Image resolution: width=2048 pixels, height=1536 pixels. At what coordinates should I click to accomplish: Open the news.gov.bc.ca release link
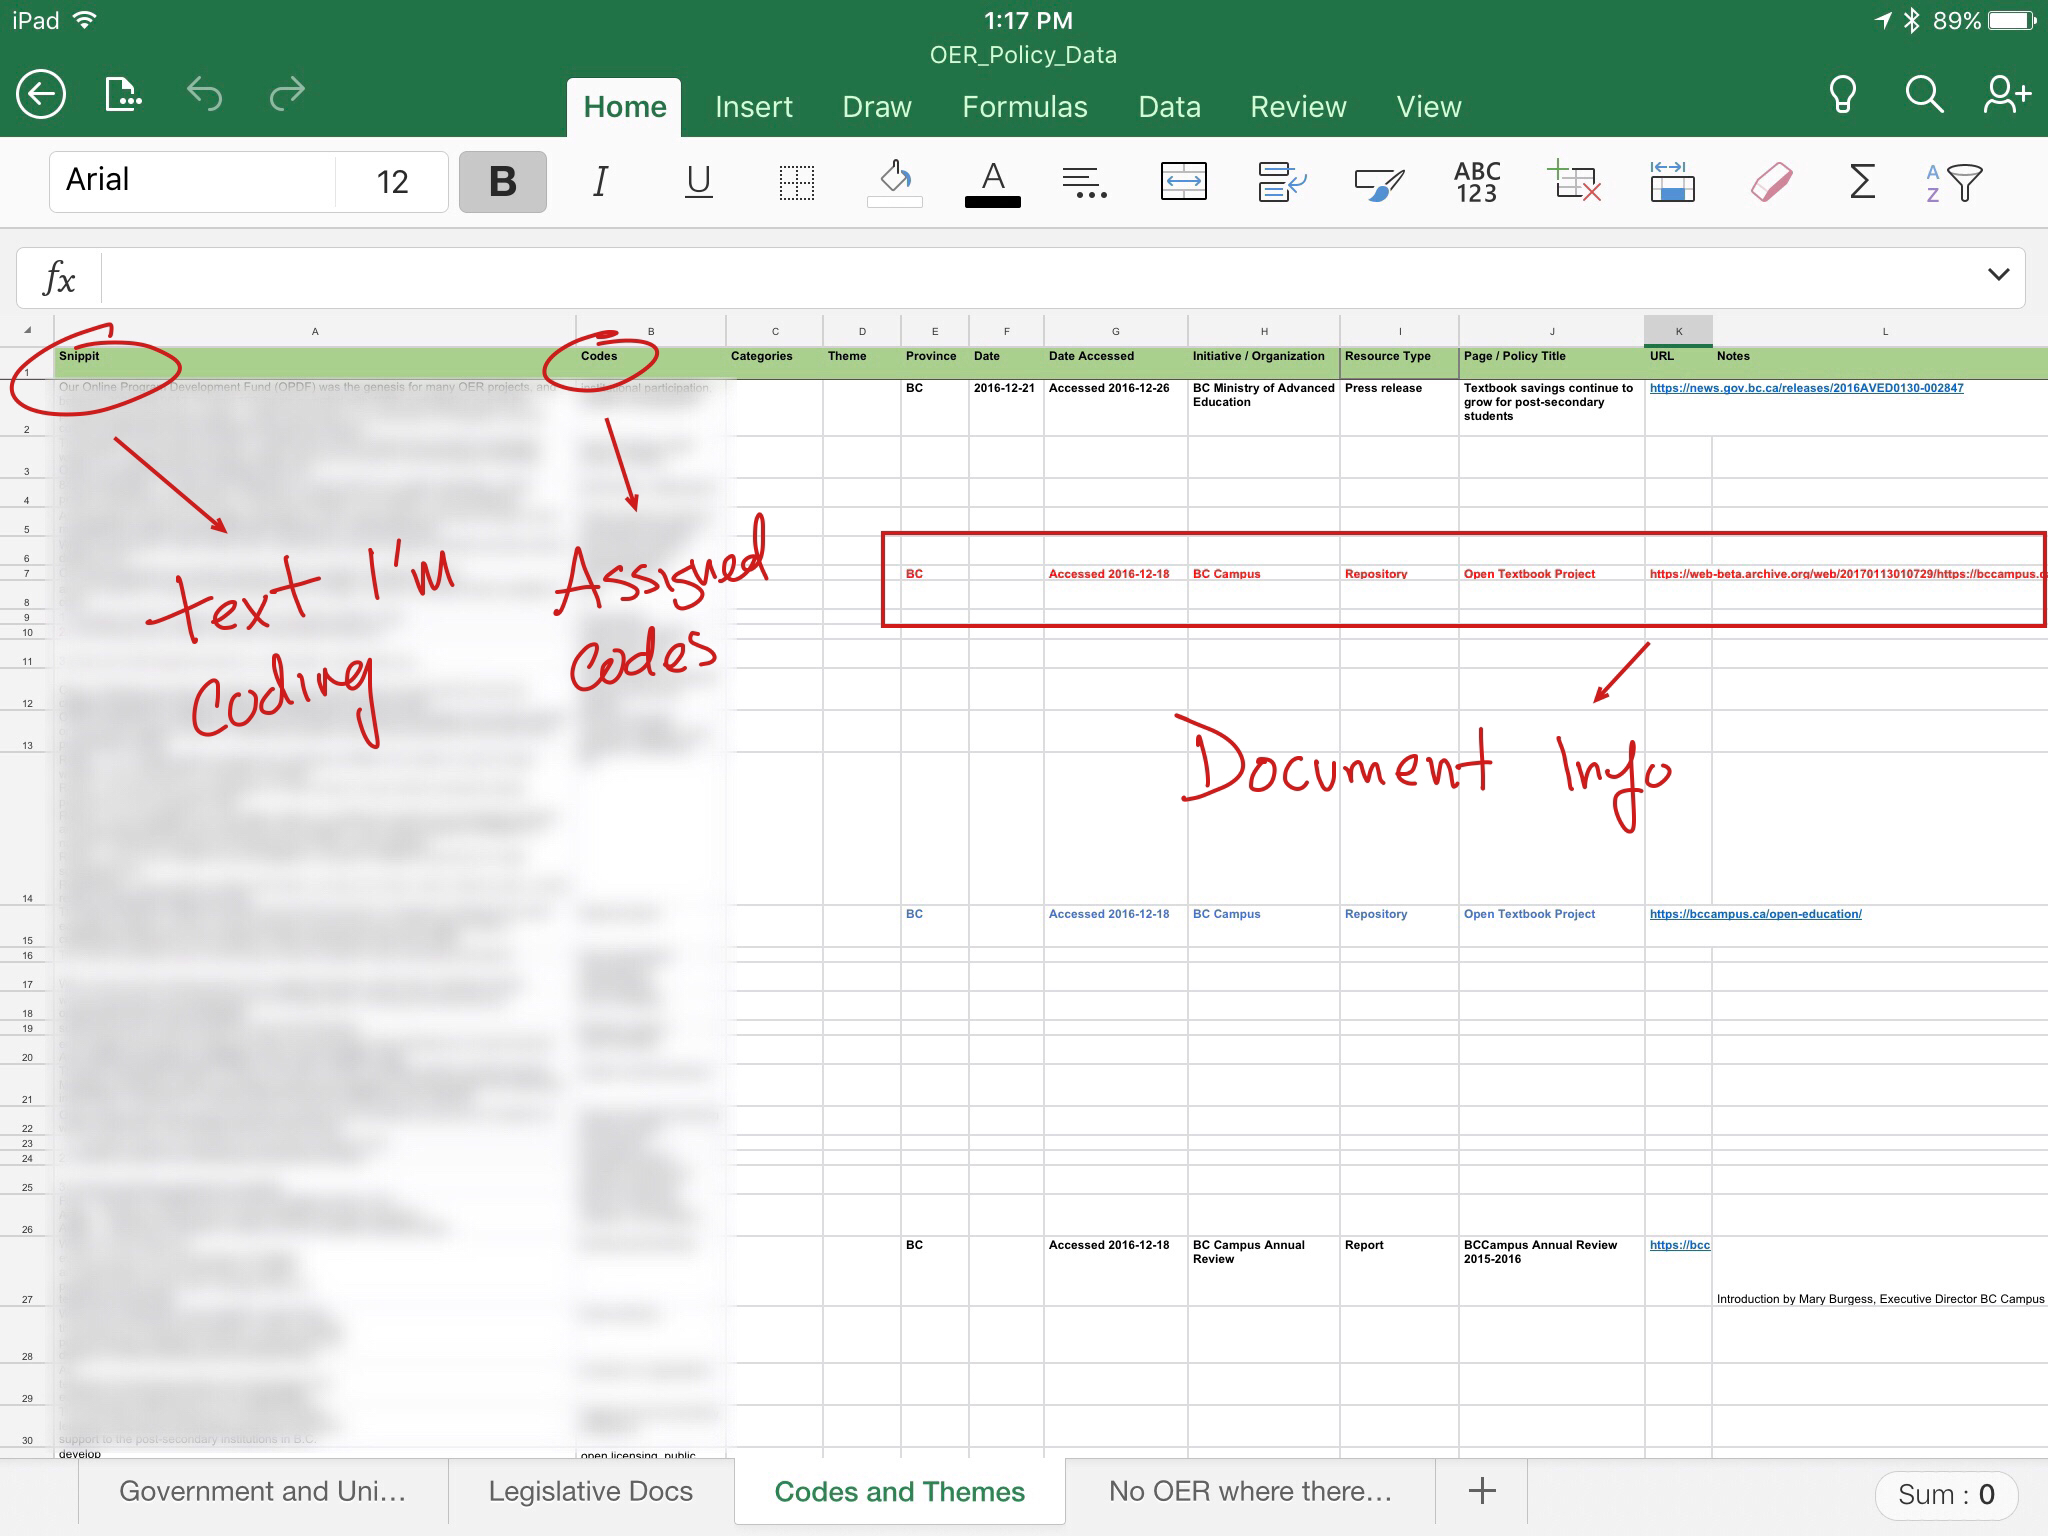[1806, 388]
